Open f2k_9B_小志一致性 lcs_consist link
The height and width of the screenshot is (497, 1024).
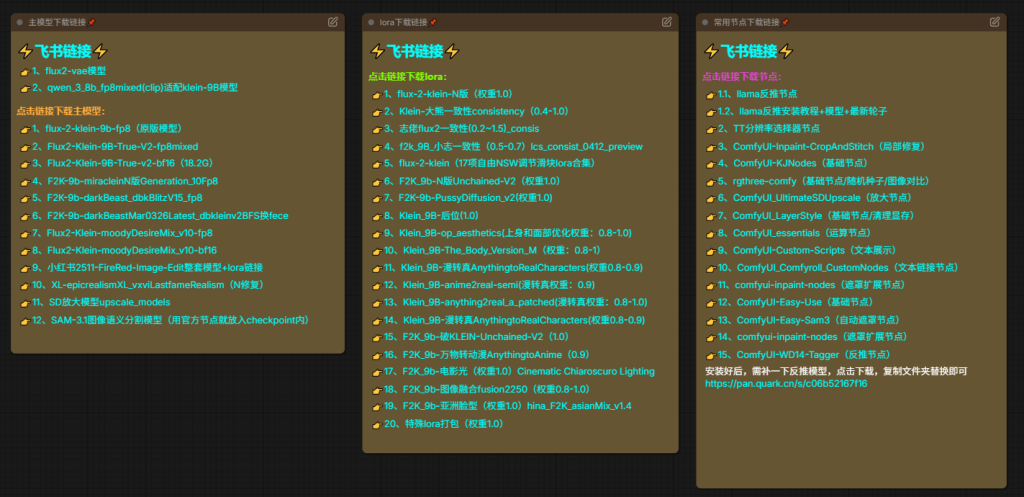click(513, 146)
